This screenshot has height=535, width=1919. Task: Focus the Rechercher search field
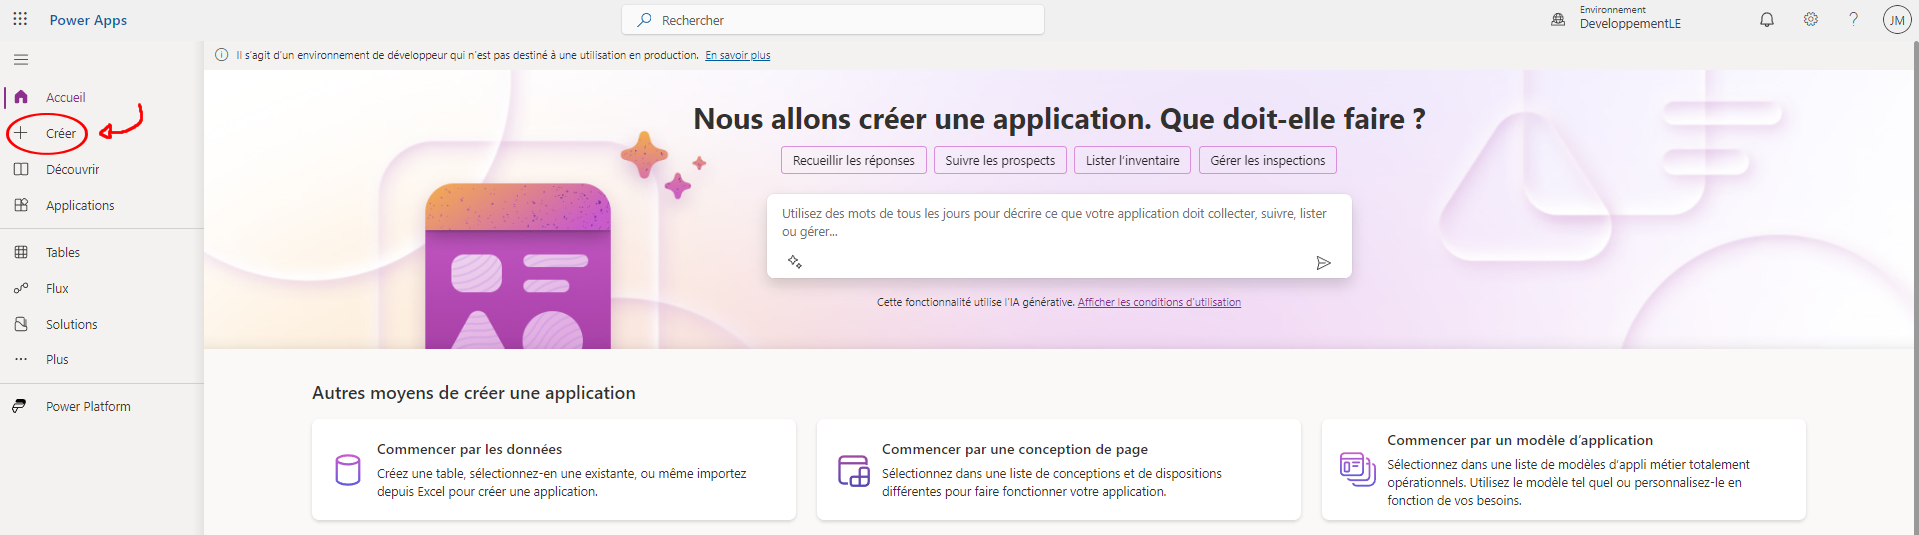[833, 20]
